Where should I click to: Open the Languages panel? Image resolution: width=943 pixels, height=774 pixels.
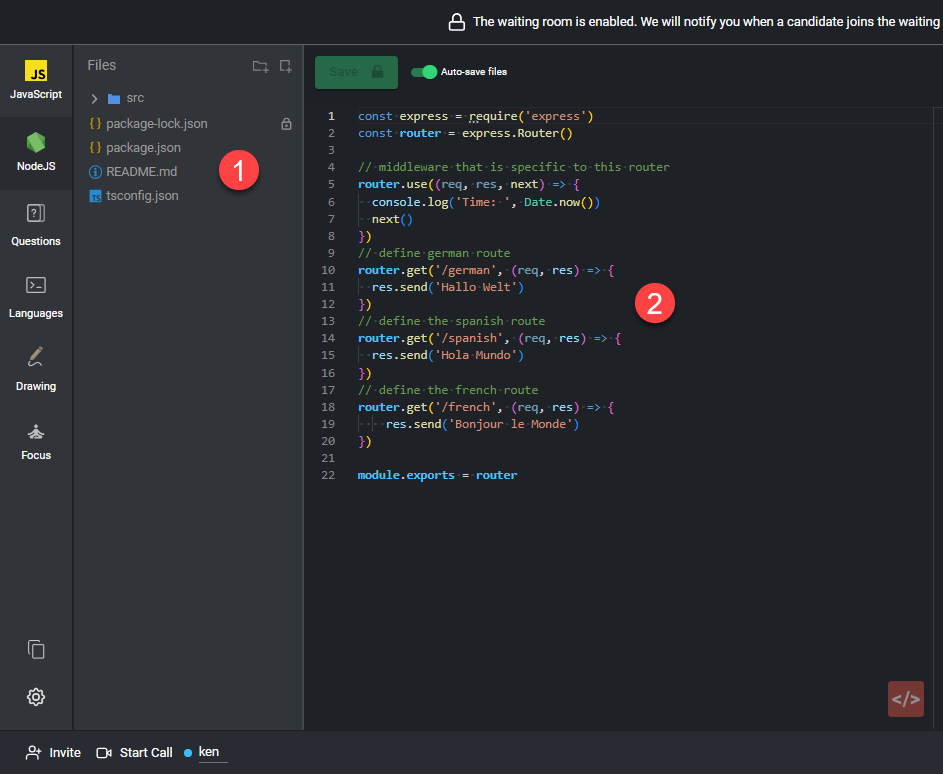36,296
